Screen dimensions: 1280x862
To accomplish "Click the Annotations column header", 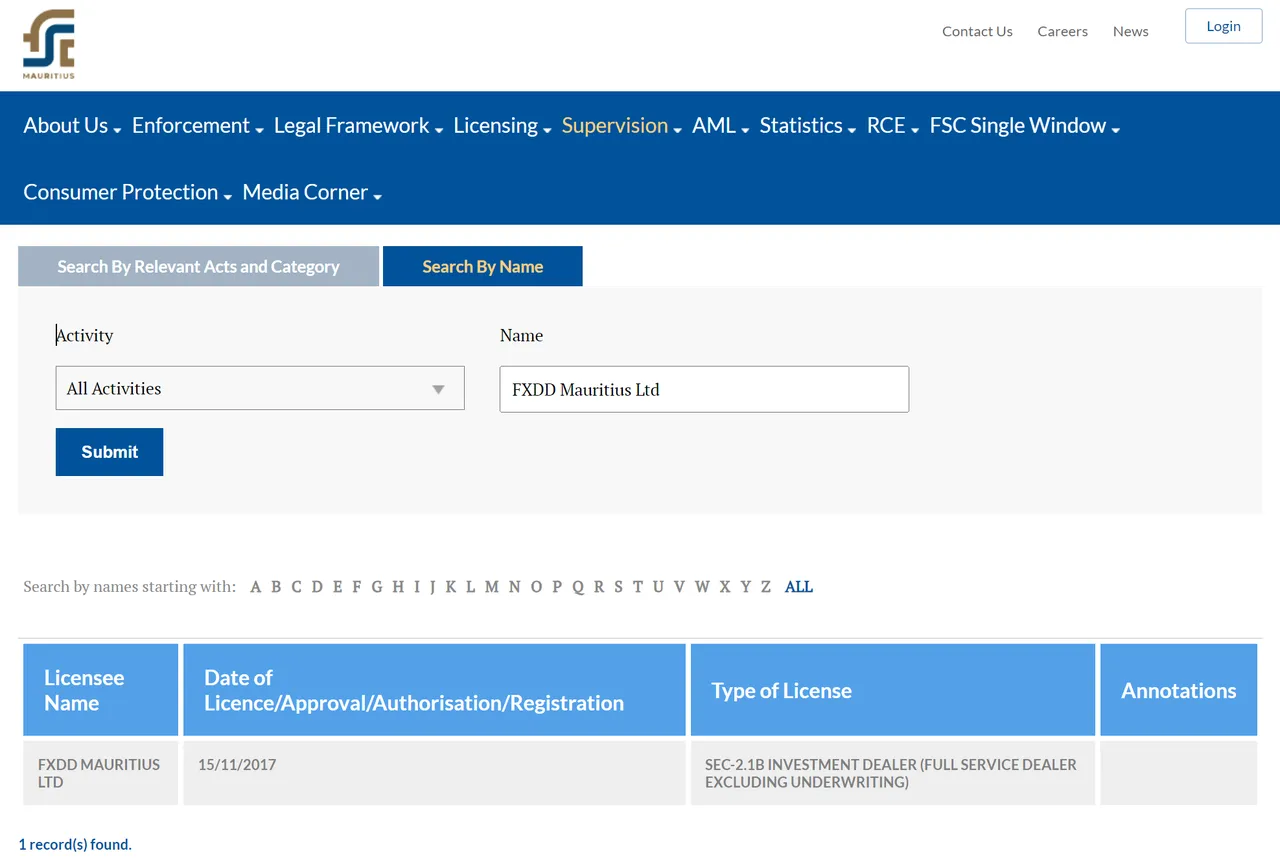I will pyautogui.click(x=1179, y=690).
